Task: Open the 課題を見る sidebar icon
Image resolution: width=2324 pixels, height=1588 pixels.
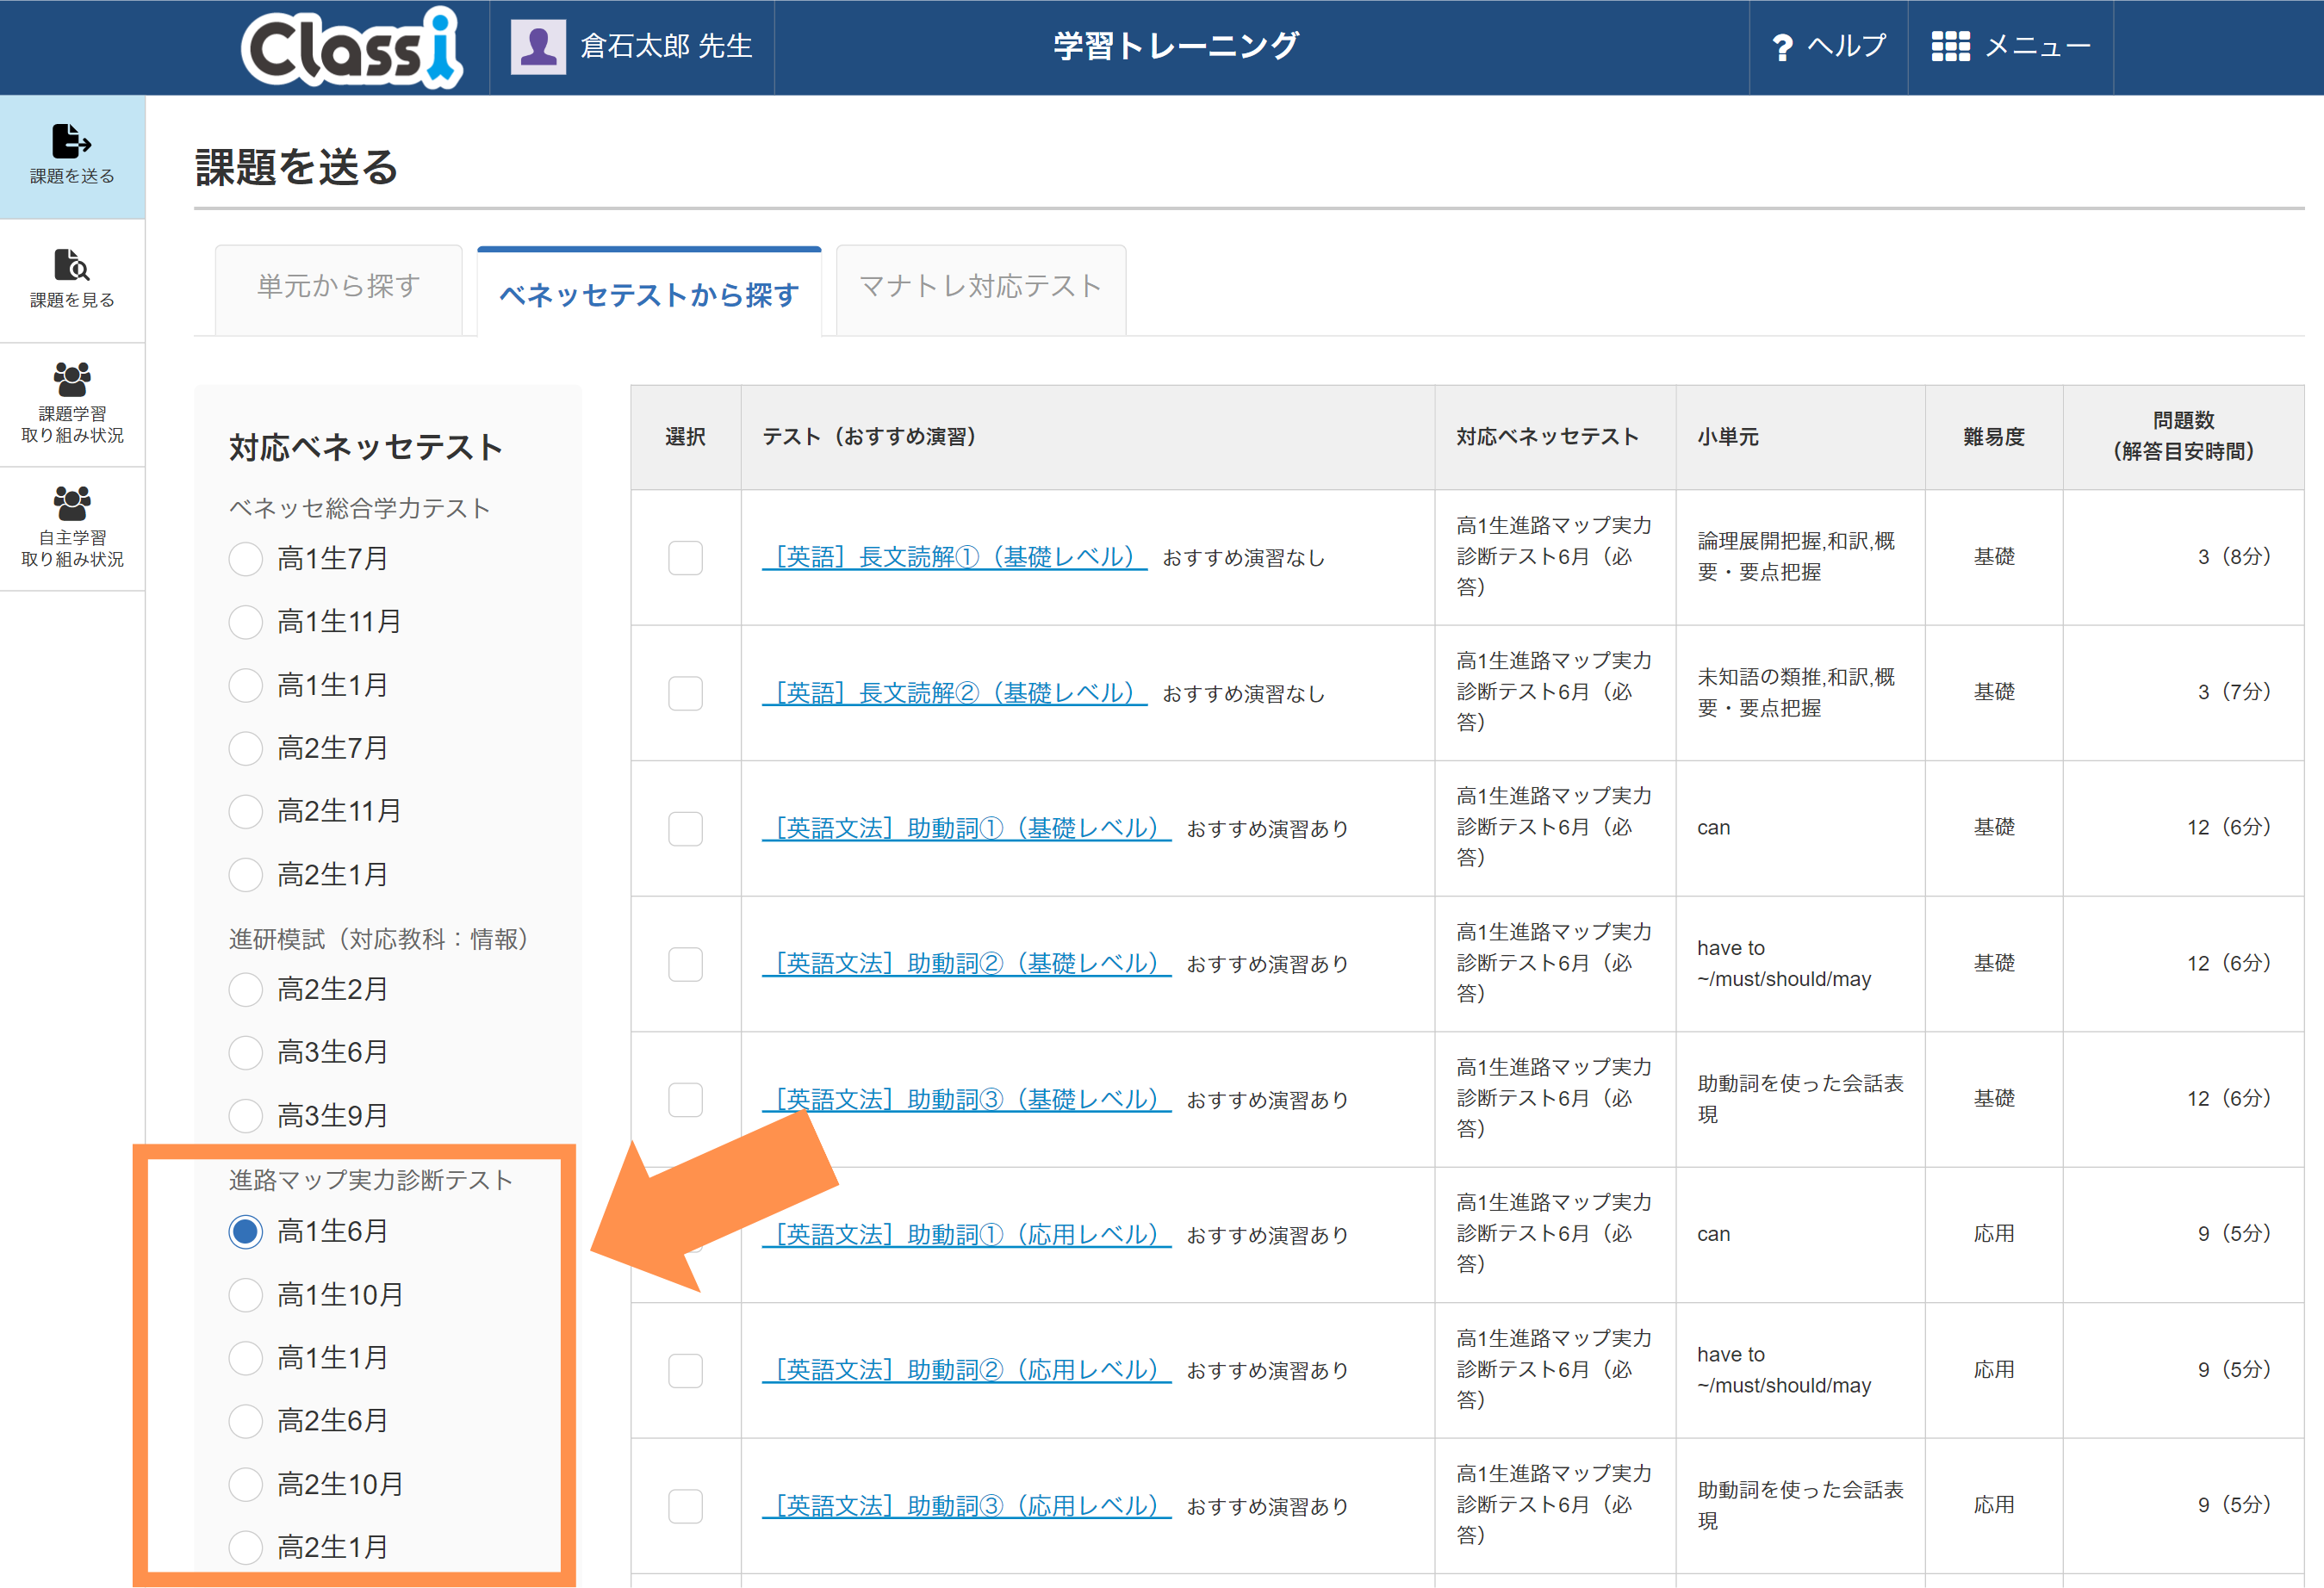Action: tap(72, 265)
